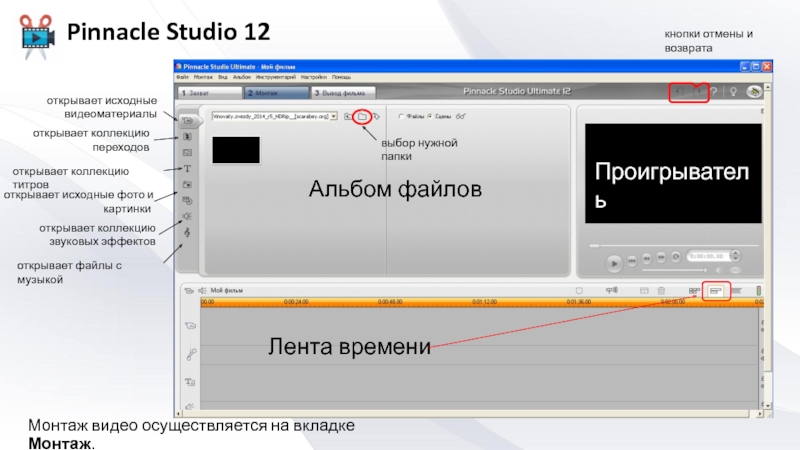Select the 'Сцены' radio button

click(x=429, y=116)
